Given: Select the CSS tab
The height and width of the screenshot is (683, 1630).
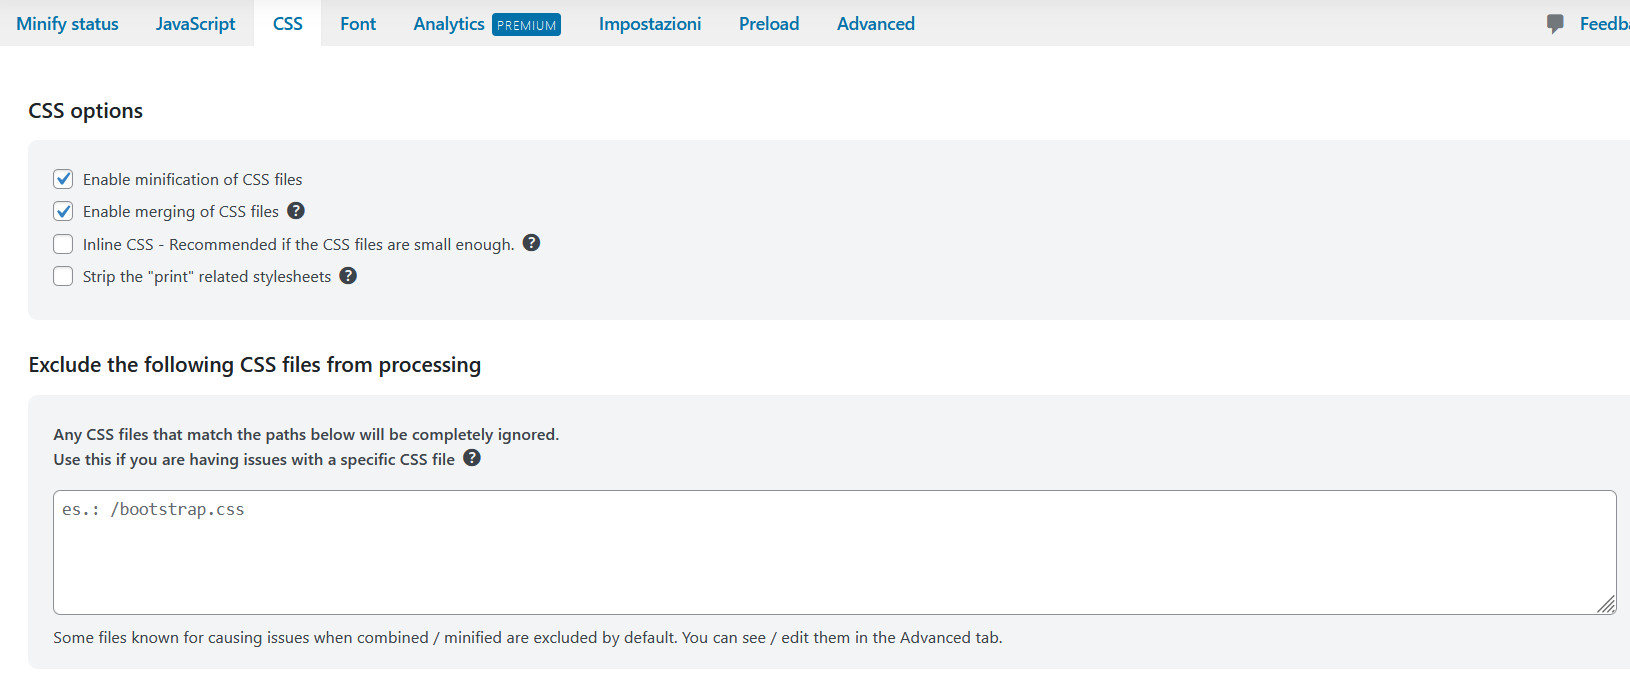Looking at the screenshot, I should (287, 23).
